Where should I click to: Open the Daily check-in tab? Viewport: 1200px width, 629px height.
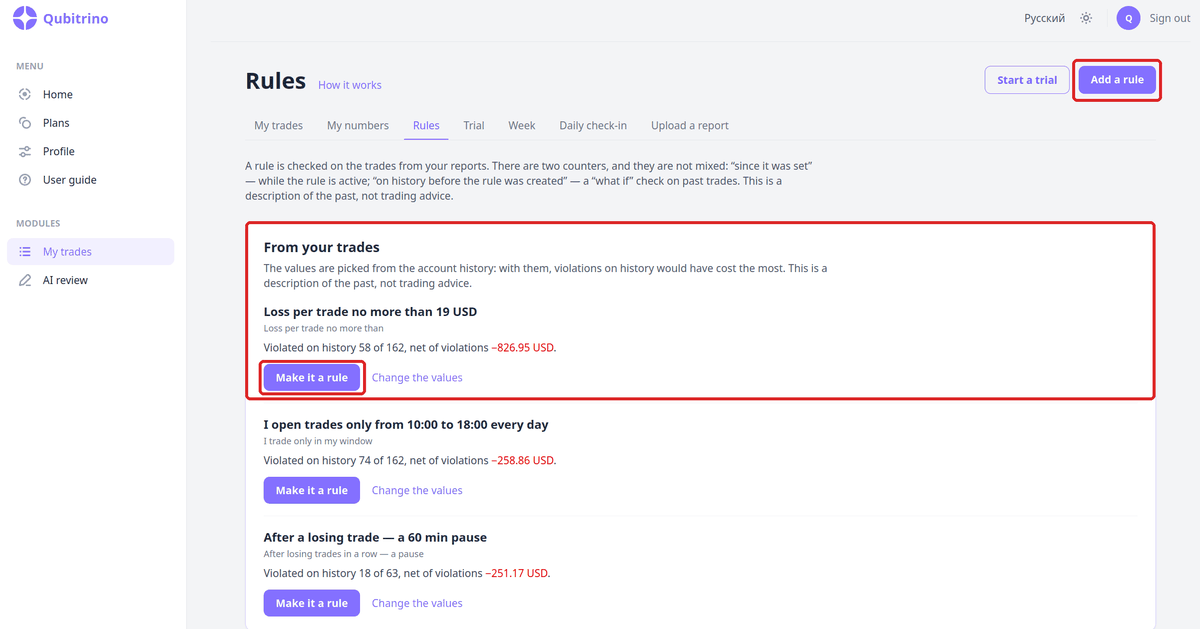pos(593,126)
